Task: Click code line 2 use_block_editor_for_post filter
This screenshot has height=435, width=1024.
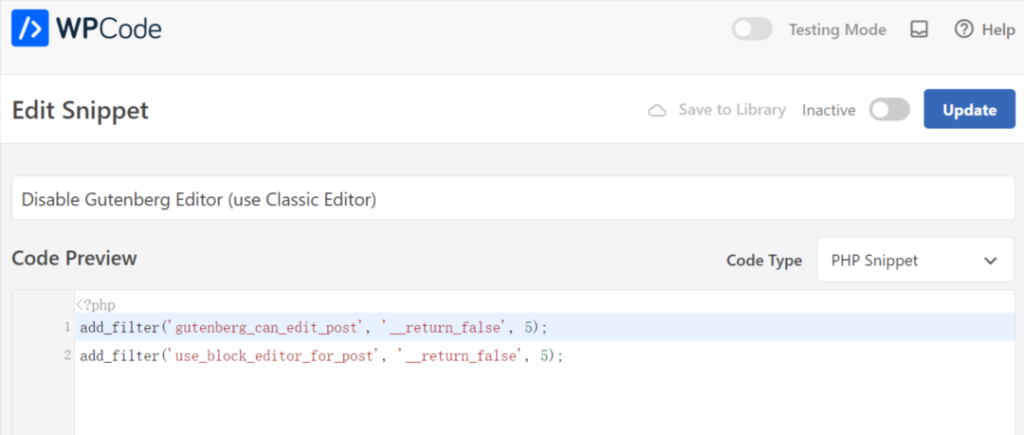Action: [321, 356]
